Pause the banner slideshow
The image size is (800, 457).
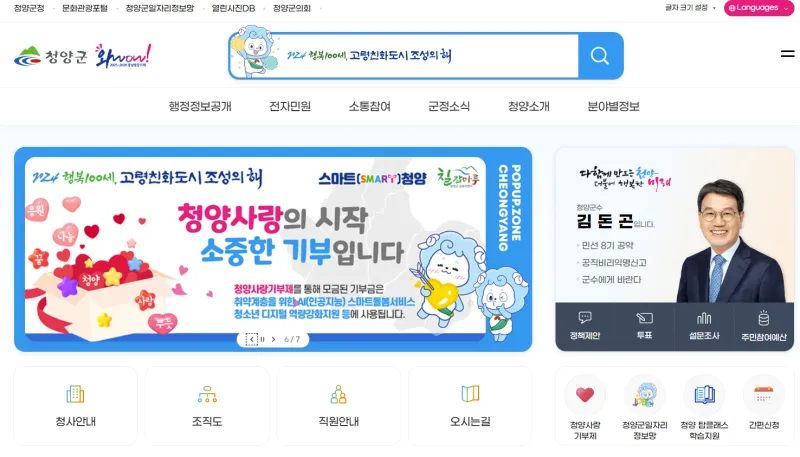pos(263,339)
